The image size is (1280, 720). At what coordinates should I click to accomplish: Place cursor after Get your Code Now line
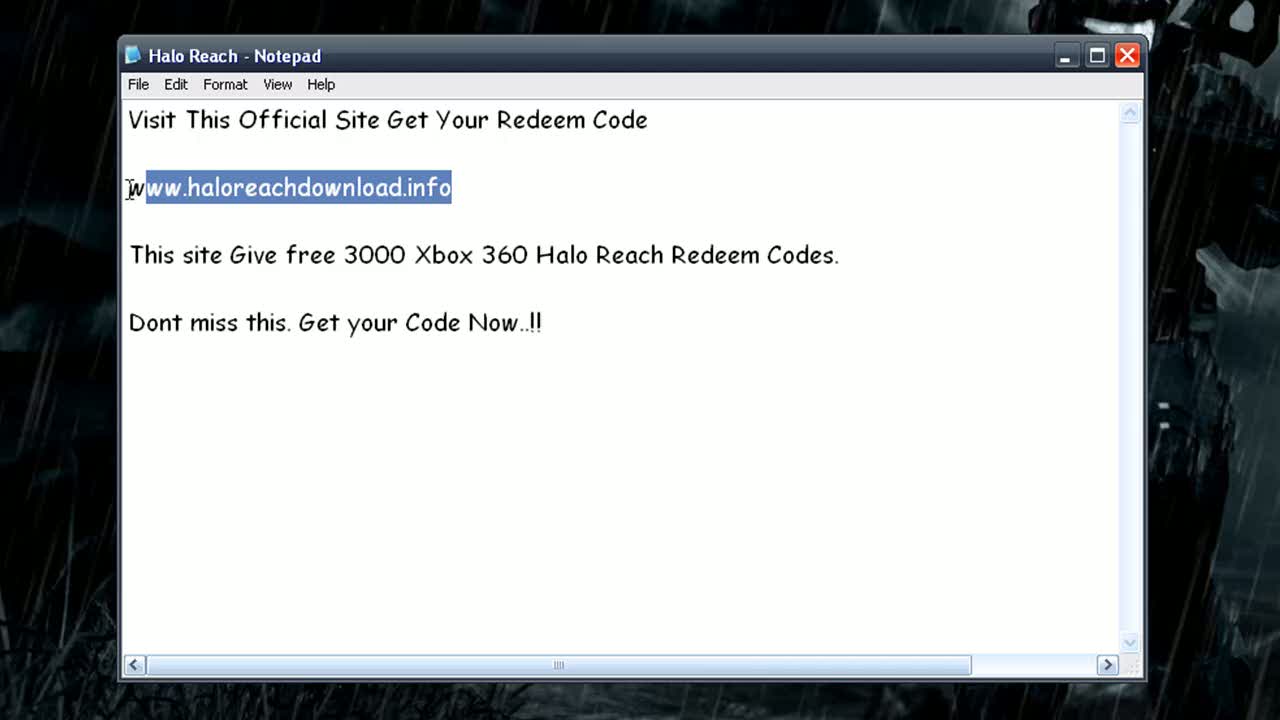coord(545,322)
